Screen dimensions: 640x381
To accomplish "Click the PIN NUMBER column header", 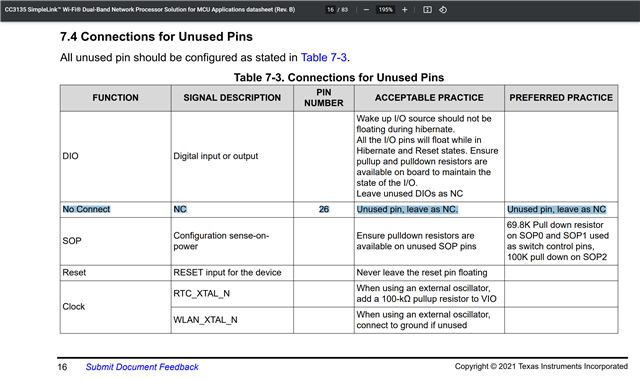I will pyautogui.click(x=324, y=98).
